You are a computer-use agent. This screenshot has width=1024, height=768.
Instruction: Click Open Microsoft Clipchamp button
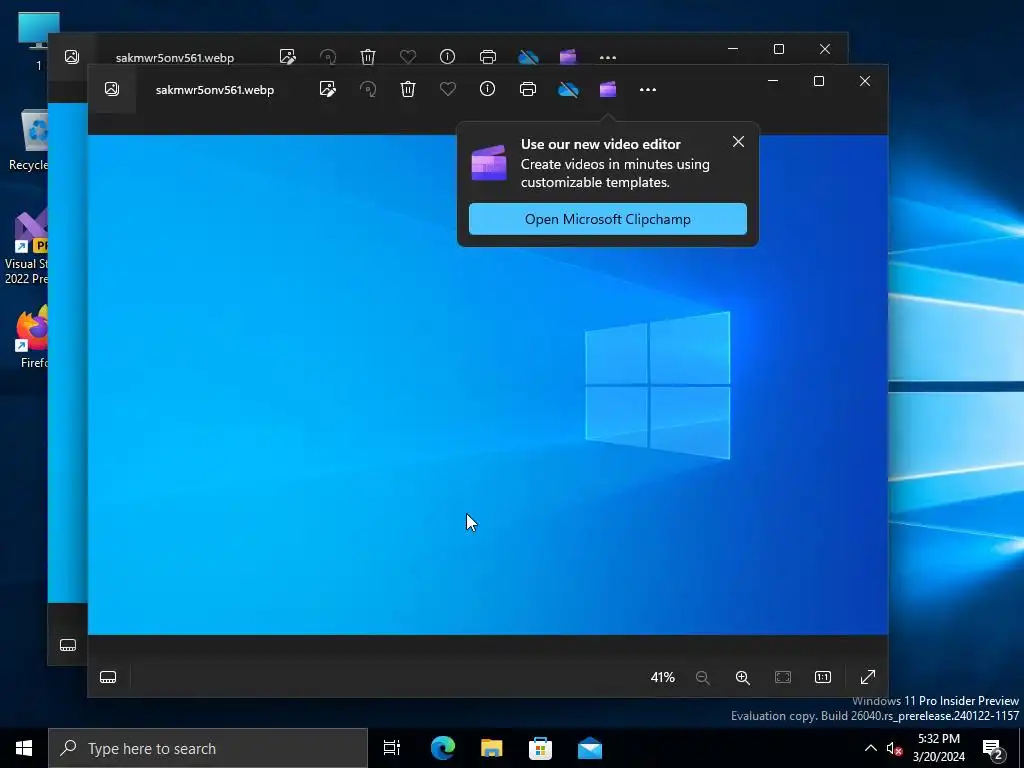608,219
